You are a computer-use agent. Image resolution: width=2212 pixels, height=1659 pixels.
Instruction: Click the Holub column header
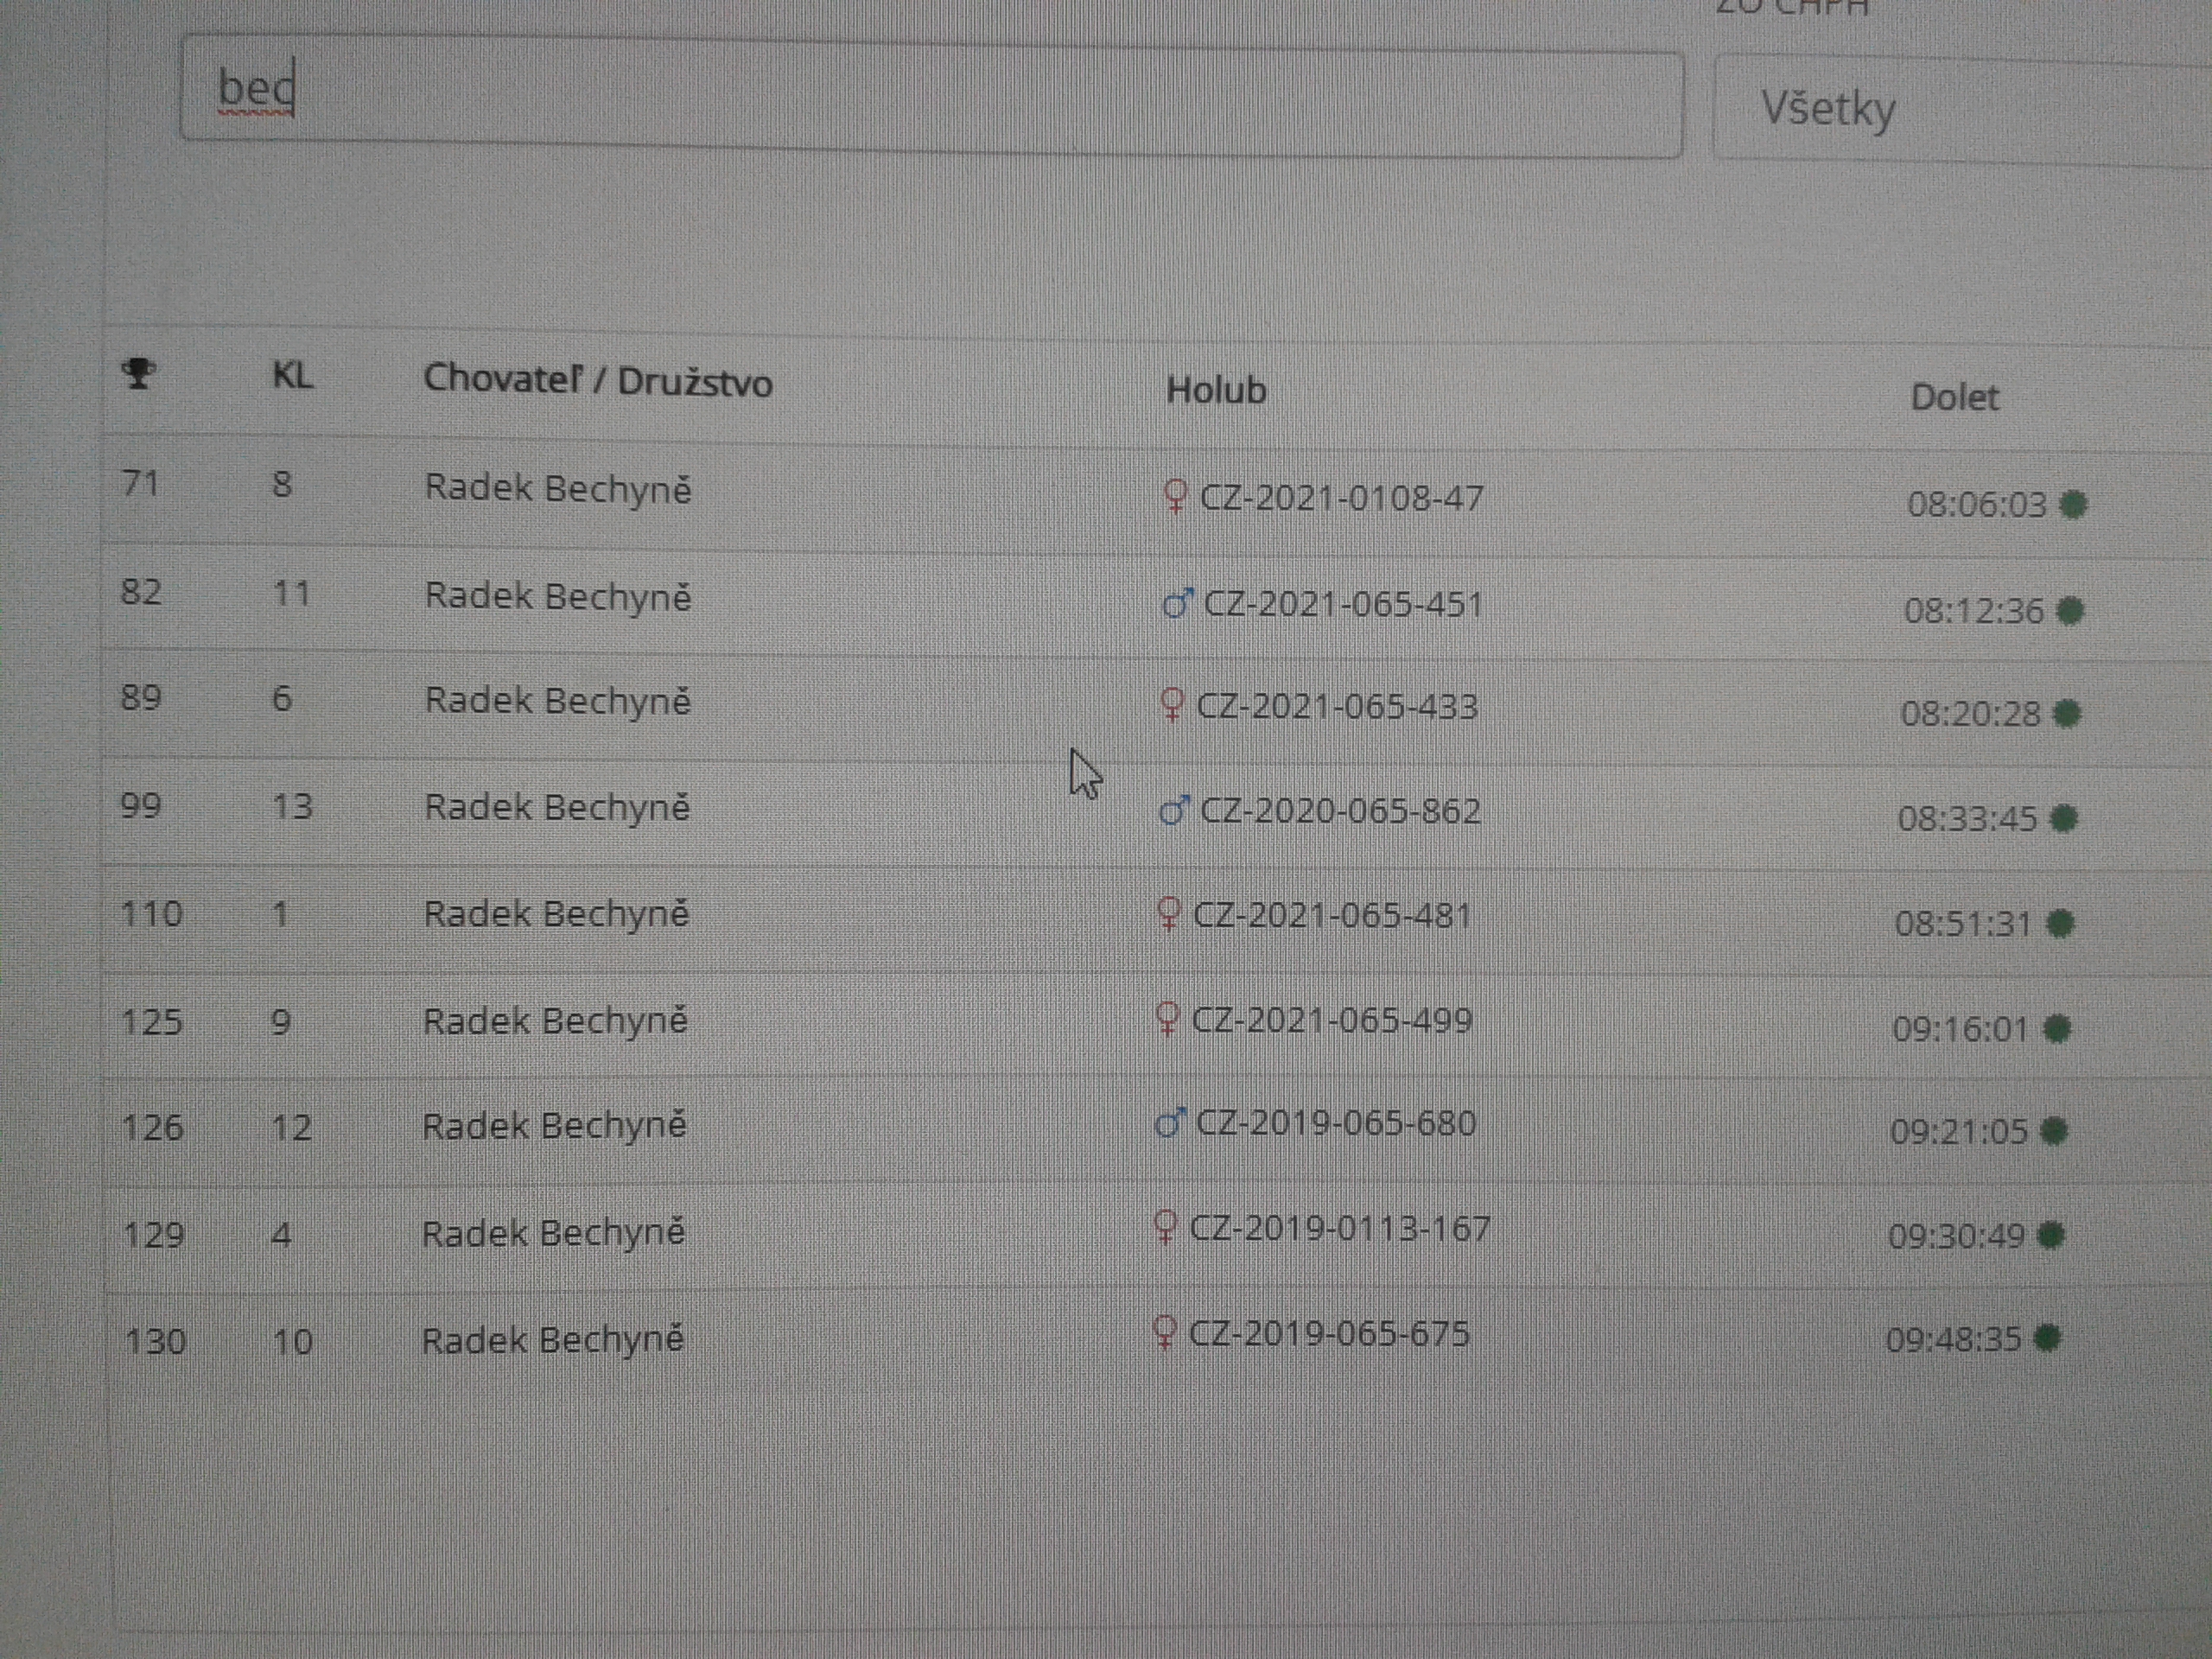(1216, 390)
